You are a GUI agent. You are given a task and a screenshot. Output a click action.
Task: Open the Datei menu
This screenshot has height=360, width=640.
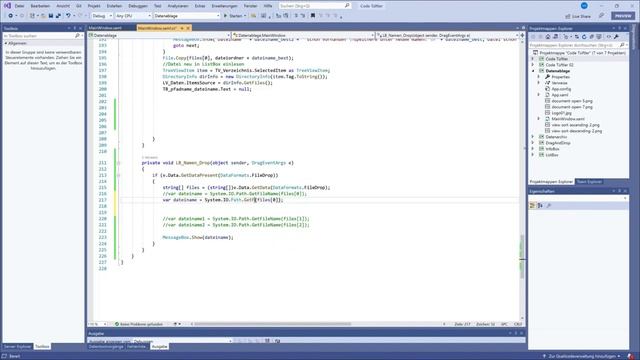pos(19,6)
